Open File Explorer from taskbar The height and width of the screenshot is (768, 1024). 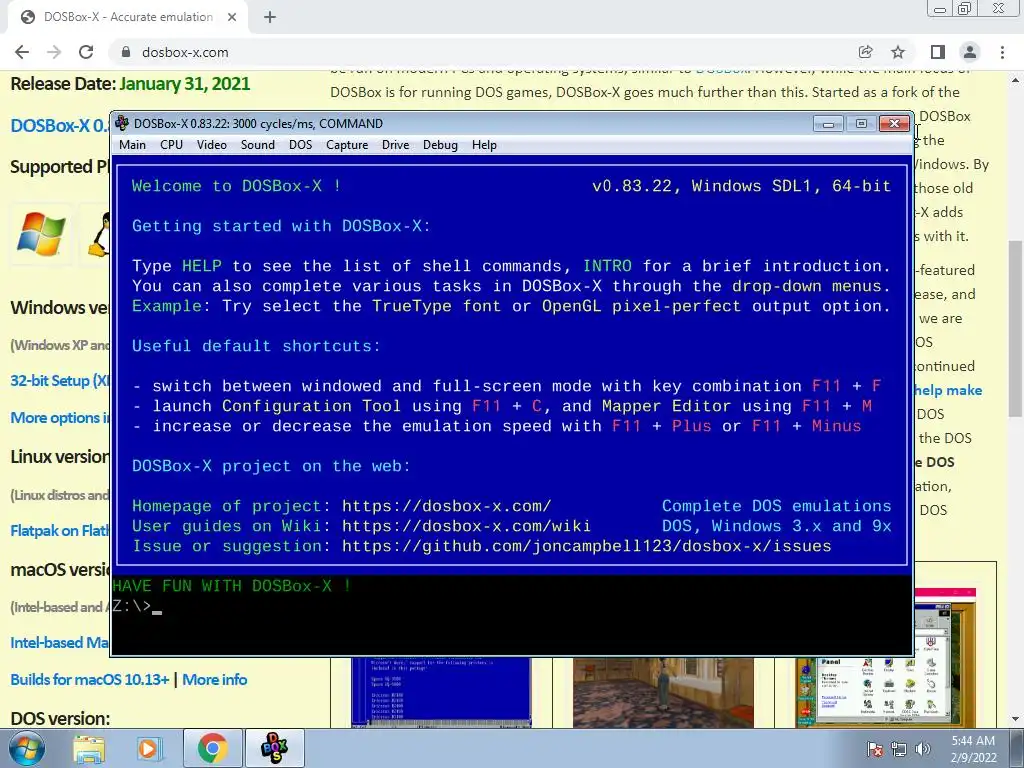[x=89, y=749]
